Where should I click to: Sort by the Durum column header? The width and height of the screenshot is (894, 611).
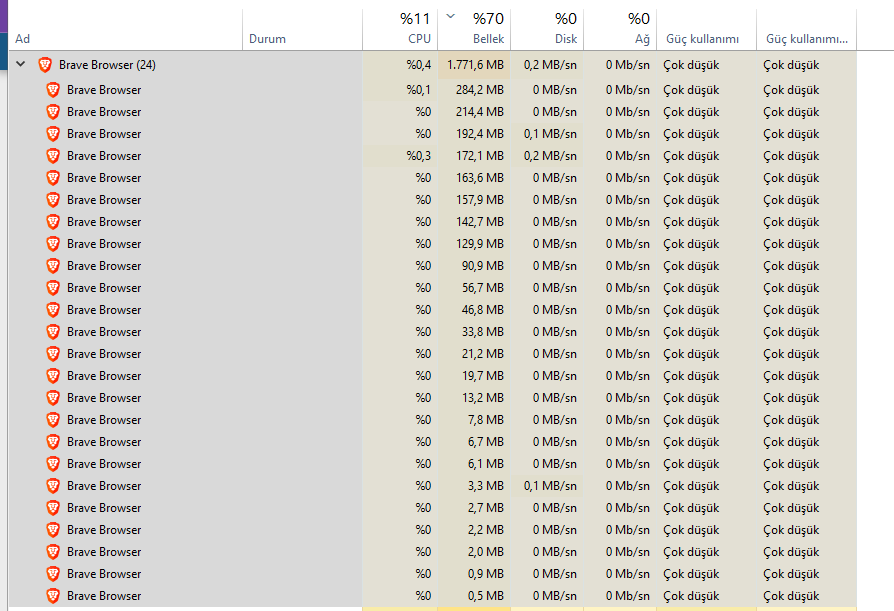302,30
